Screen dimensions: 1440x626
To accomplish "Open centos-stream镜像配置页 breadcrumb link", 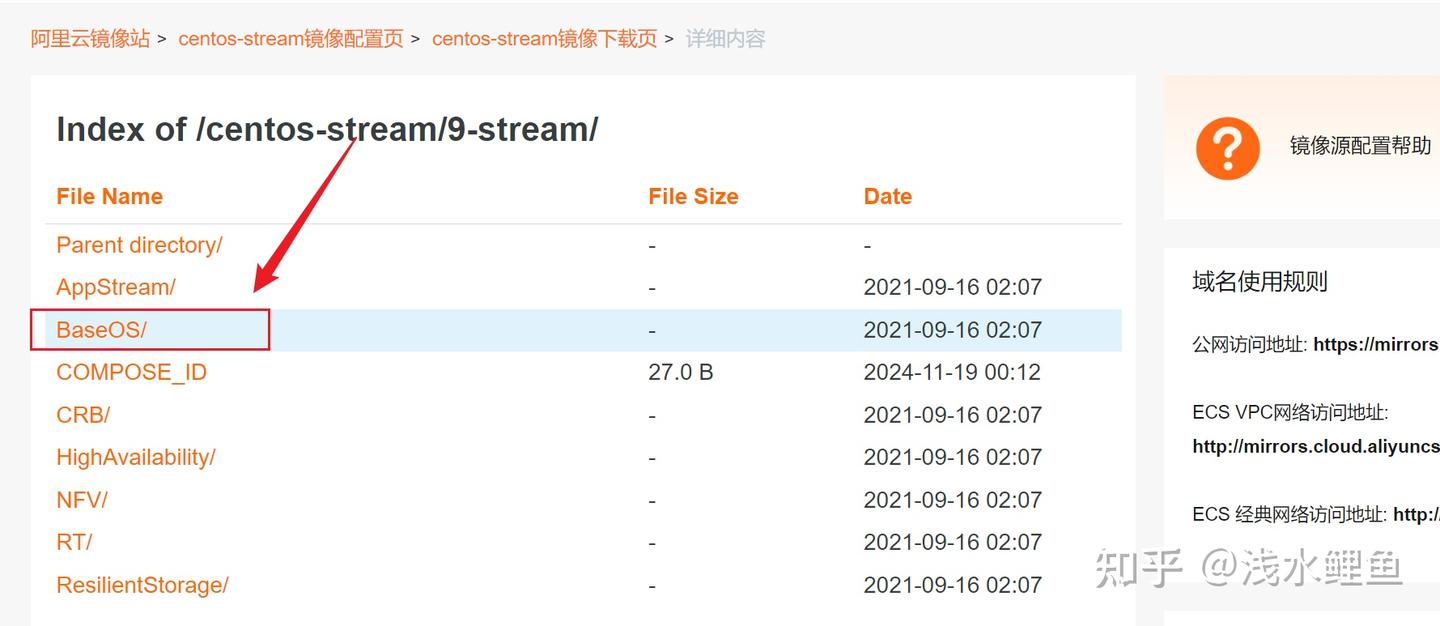I will point(291,38).
